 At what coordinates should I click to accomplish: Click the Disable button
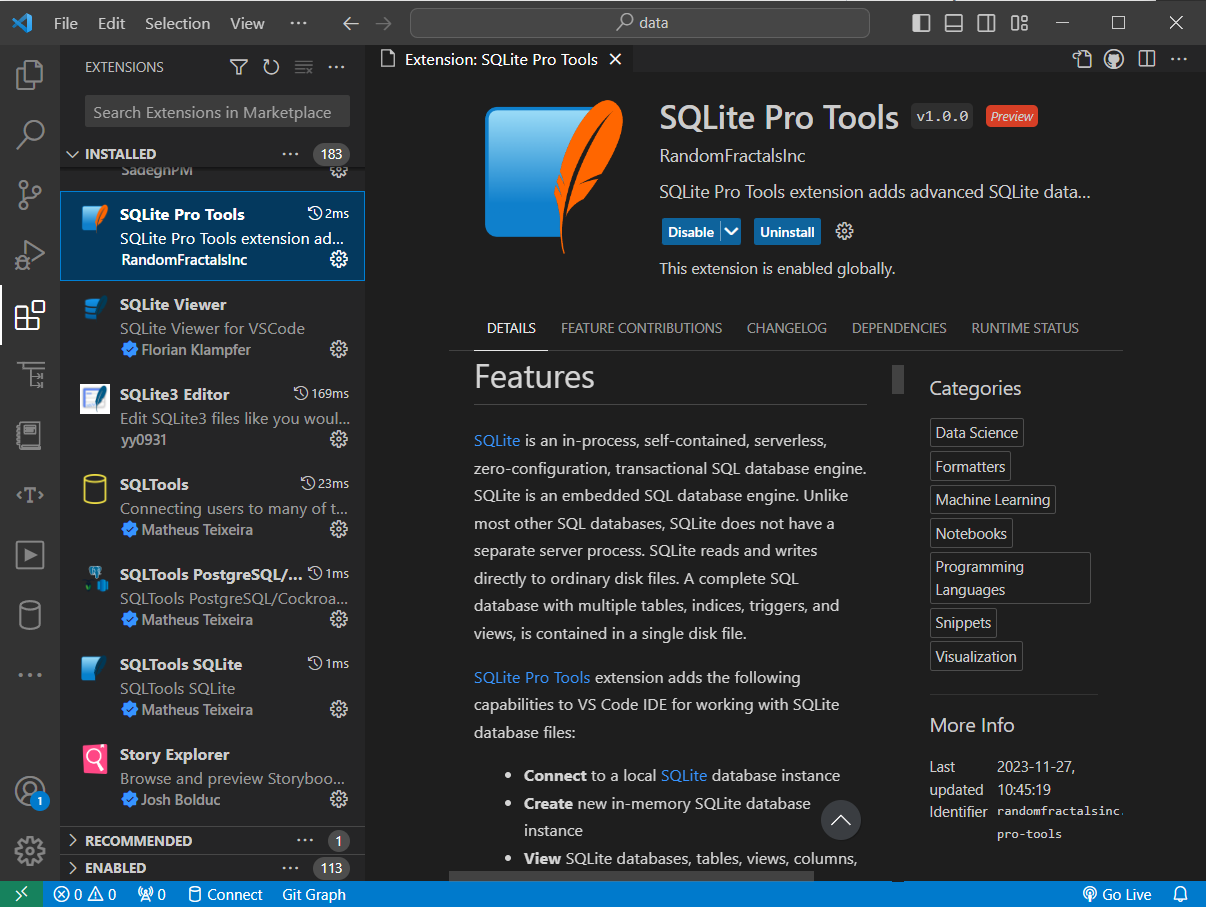point(691,231)
